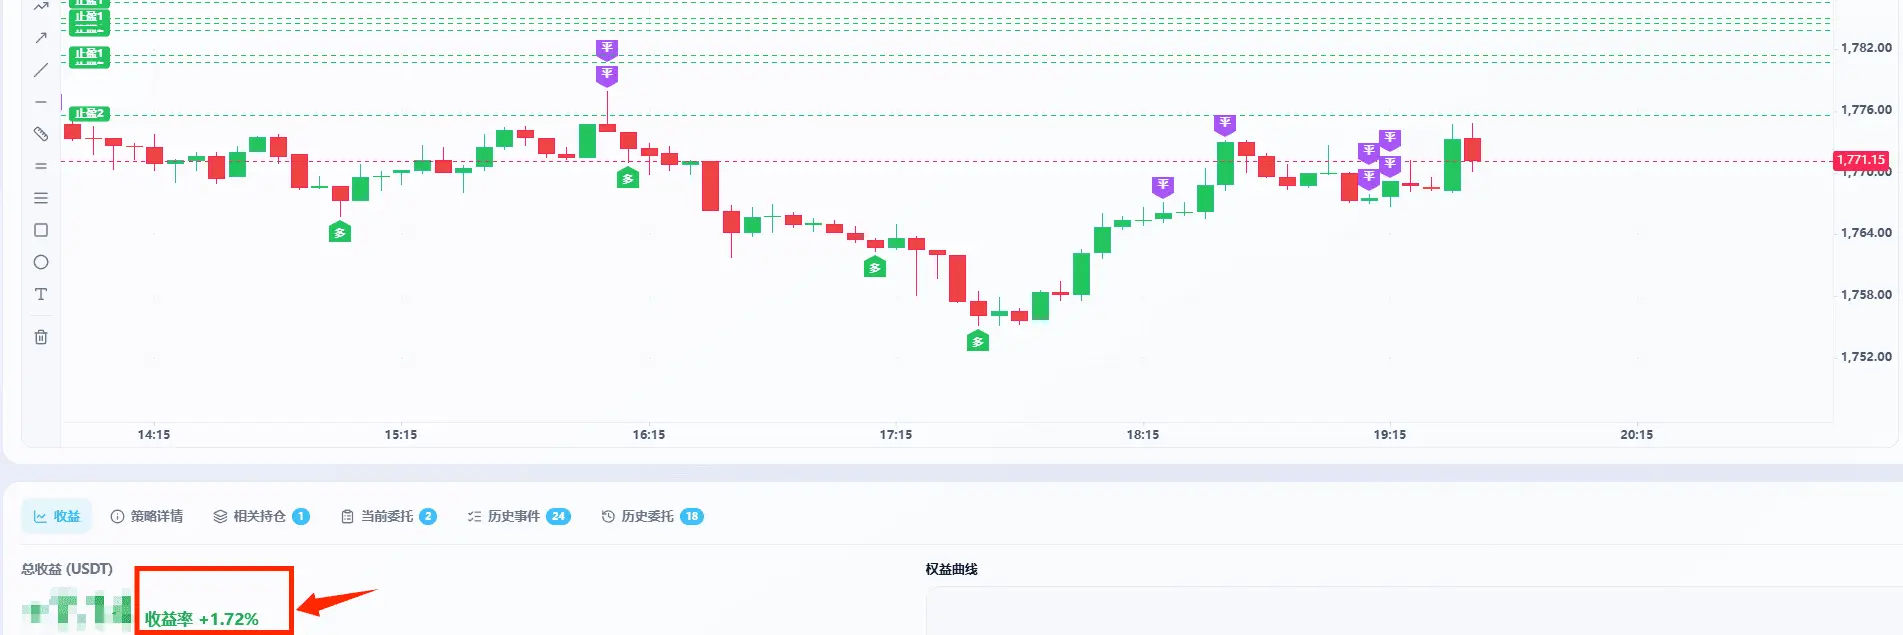Open the 相关持仓 tab
This screenshot has height=635, width=1903.
pyautogui.click(x=261, y=516)
